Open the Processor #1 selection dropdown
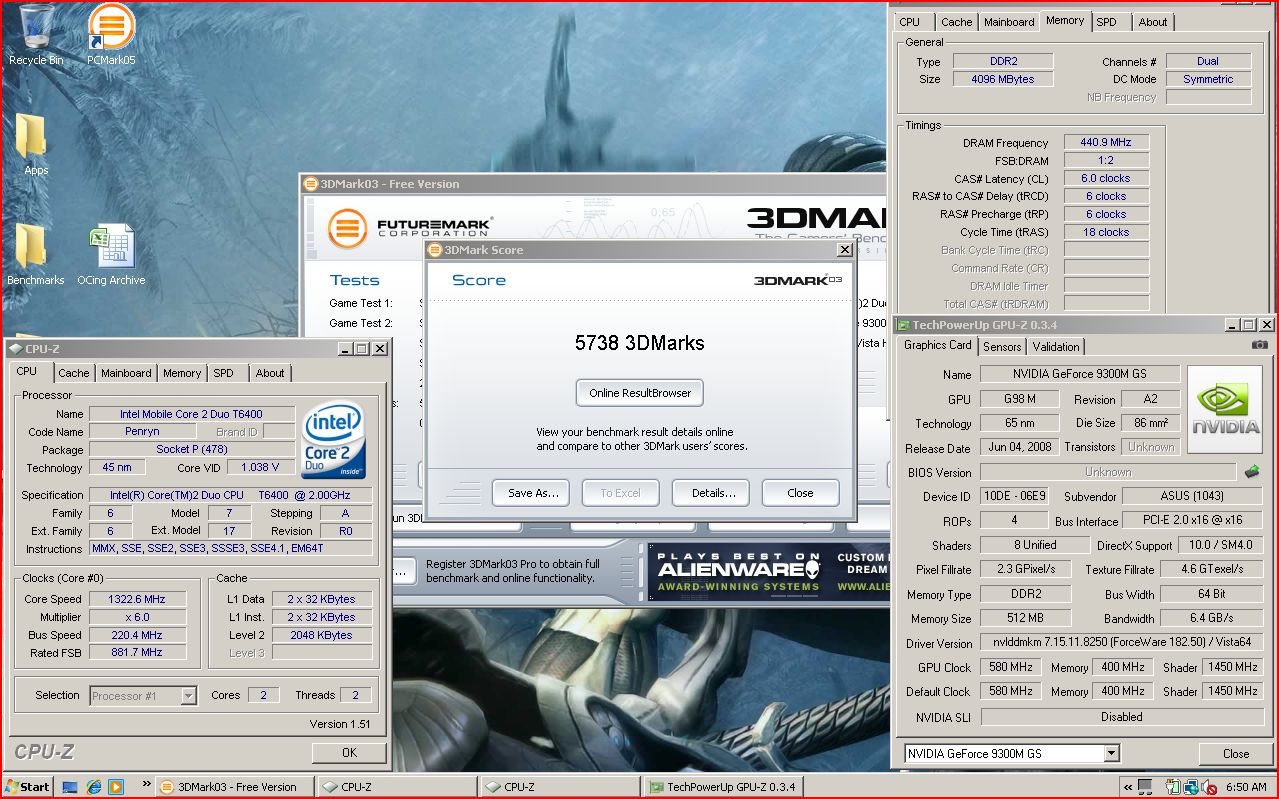Viewport: 1279px width, 799px height. tap(187, 695)
